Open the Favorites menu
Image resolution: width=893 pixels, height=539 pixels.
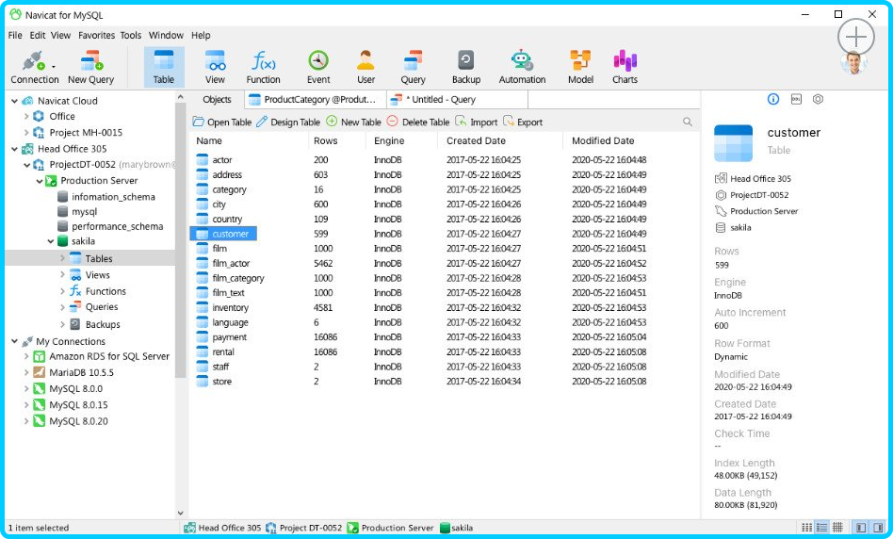click(x=96, y=35)
